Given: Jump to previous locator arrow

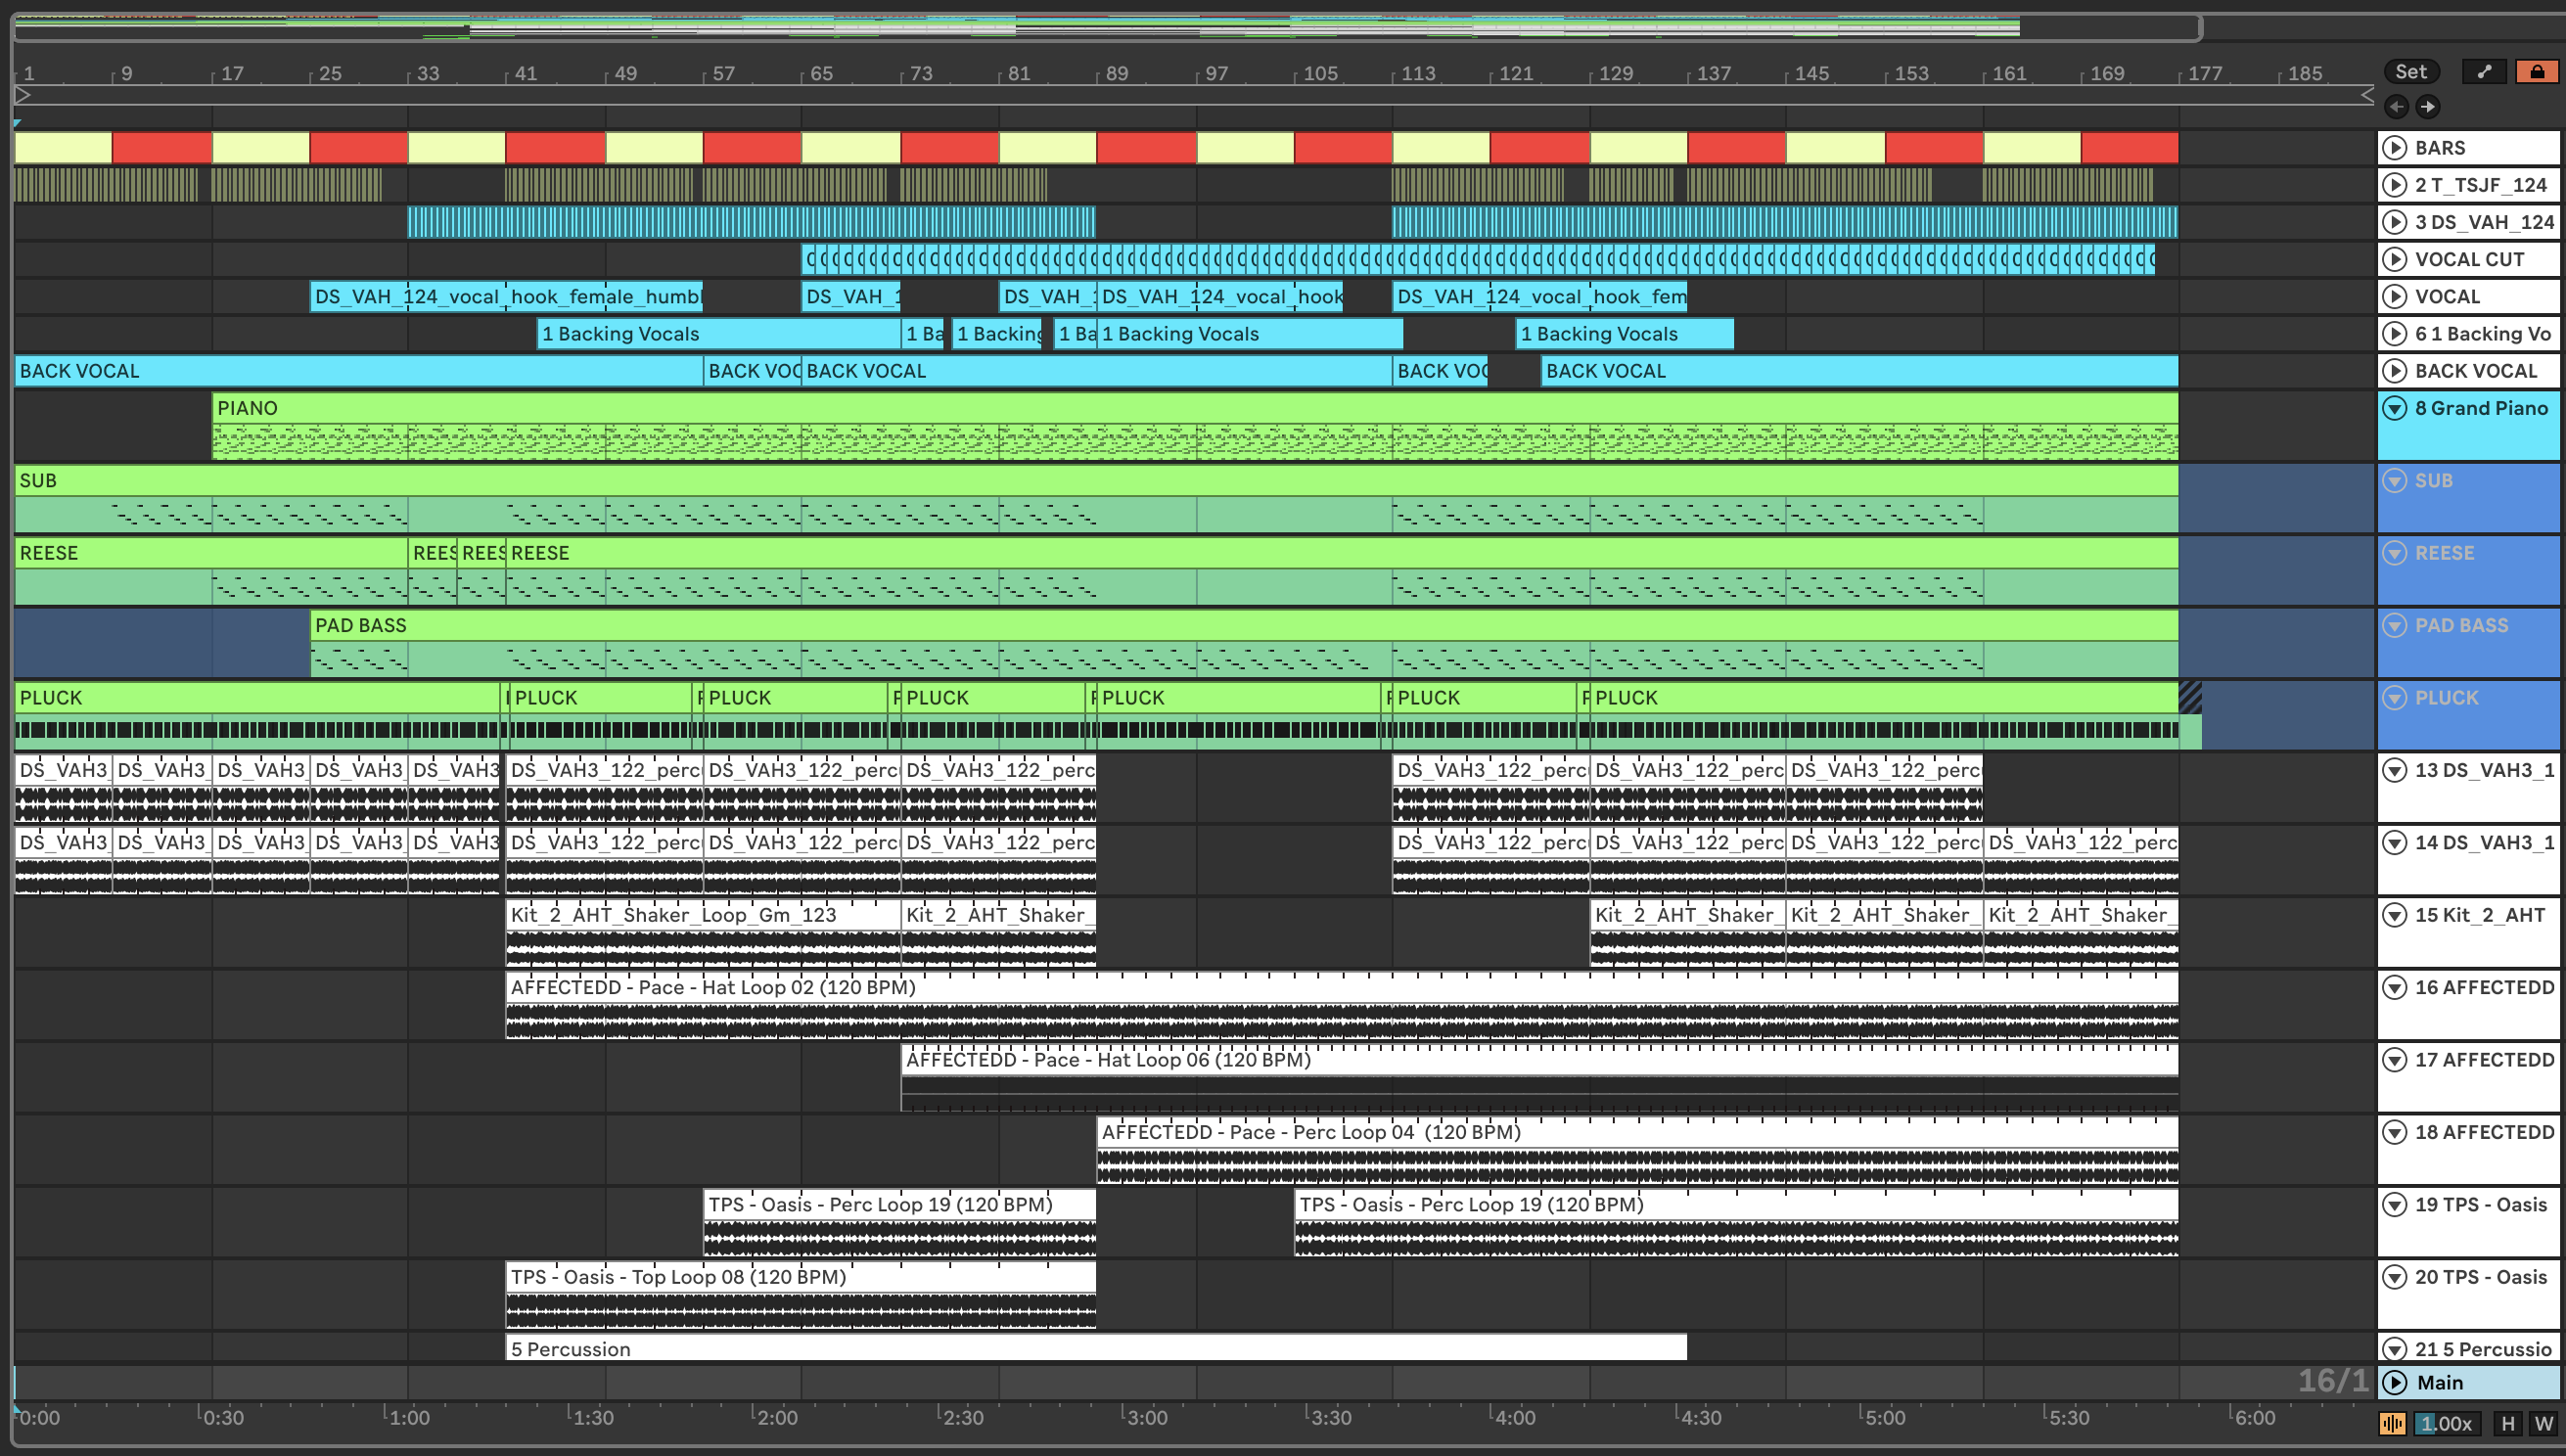Looking at the screenshot, I should (x=2397, y=106).
